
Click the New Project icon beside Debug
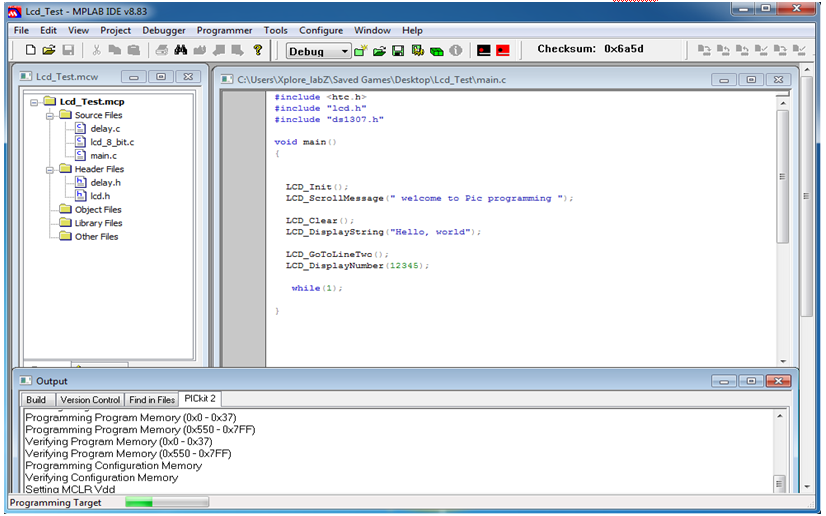pyautogui.click(x=360, y=51)
